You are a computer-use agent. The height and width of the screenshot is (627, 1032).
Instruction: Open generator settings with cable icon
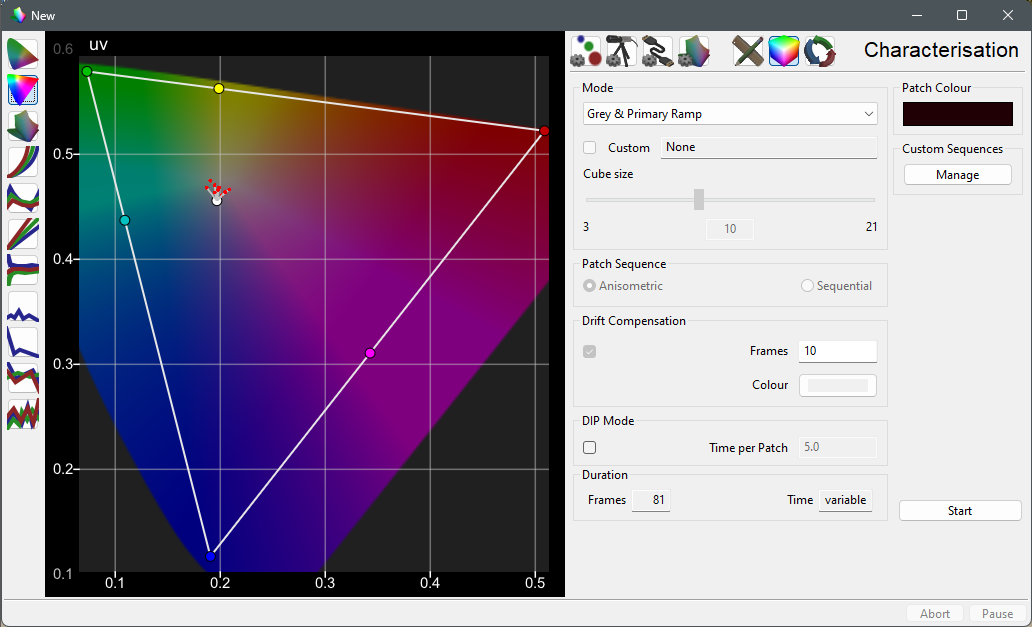(657, 51)
